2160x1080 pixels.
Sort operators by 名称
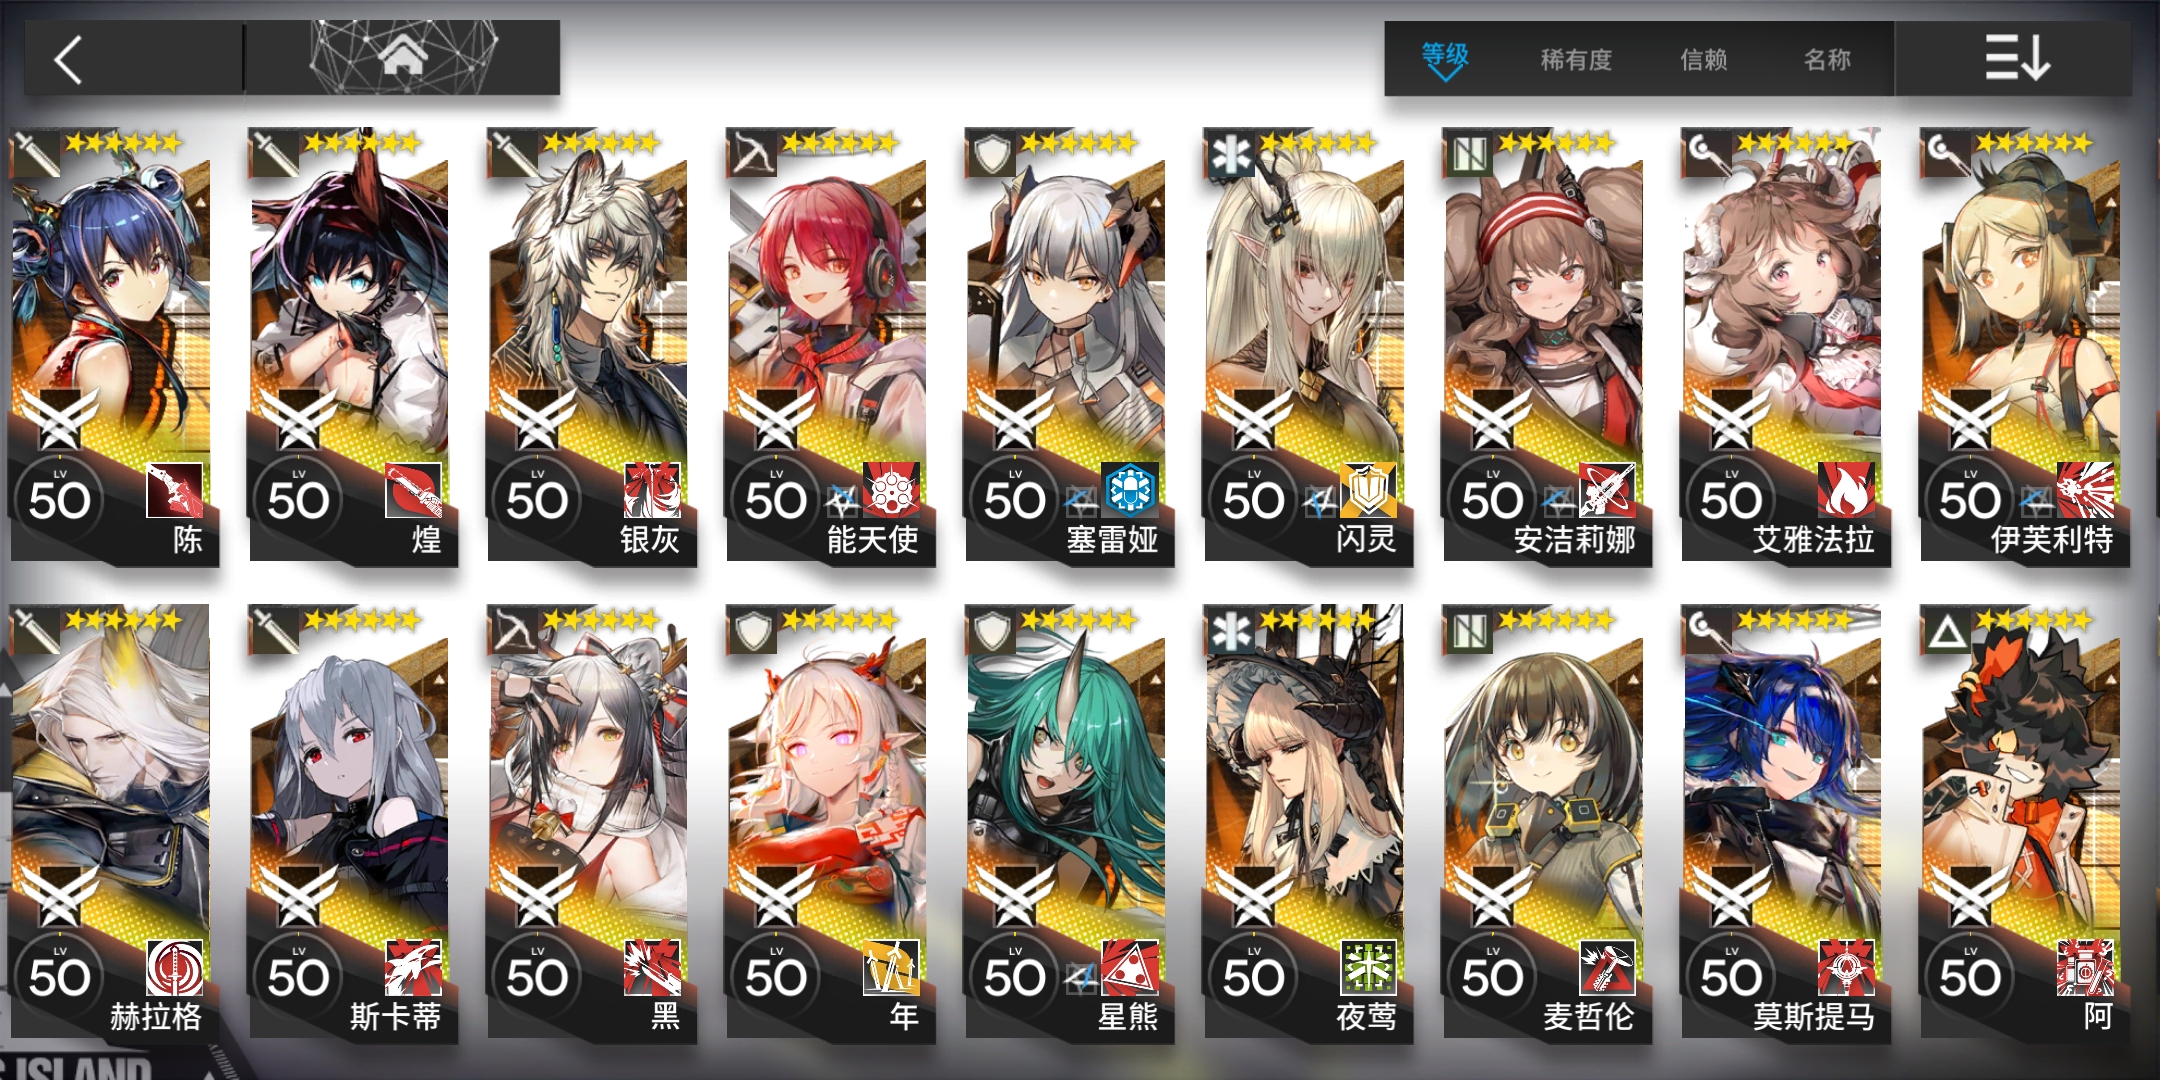pyautogui.click(x=1827, y=60)
